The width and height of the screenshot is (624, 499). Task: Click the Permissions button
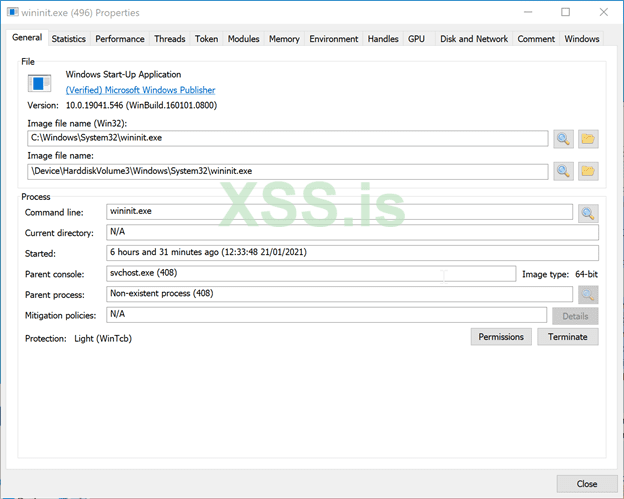pyautogui.click(x=501, y=337)
